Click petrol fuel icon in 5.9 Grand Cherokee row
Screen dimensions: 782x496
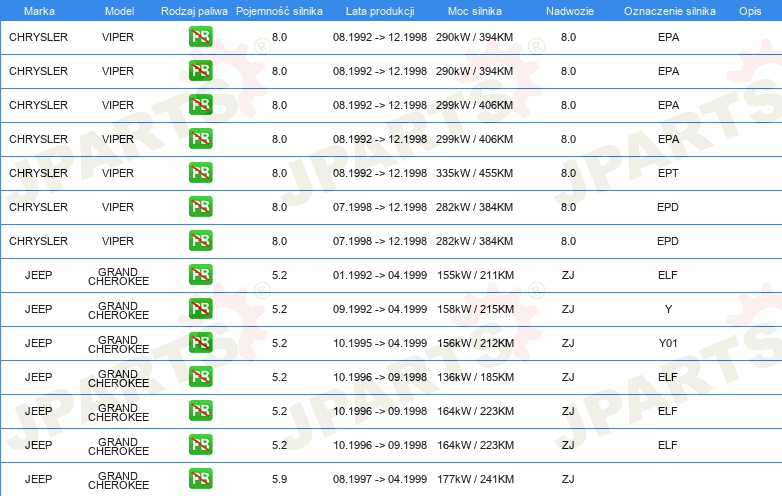[x=200, y=479]
